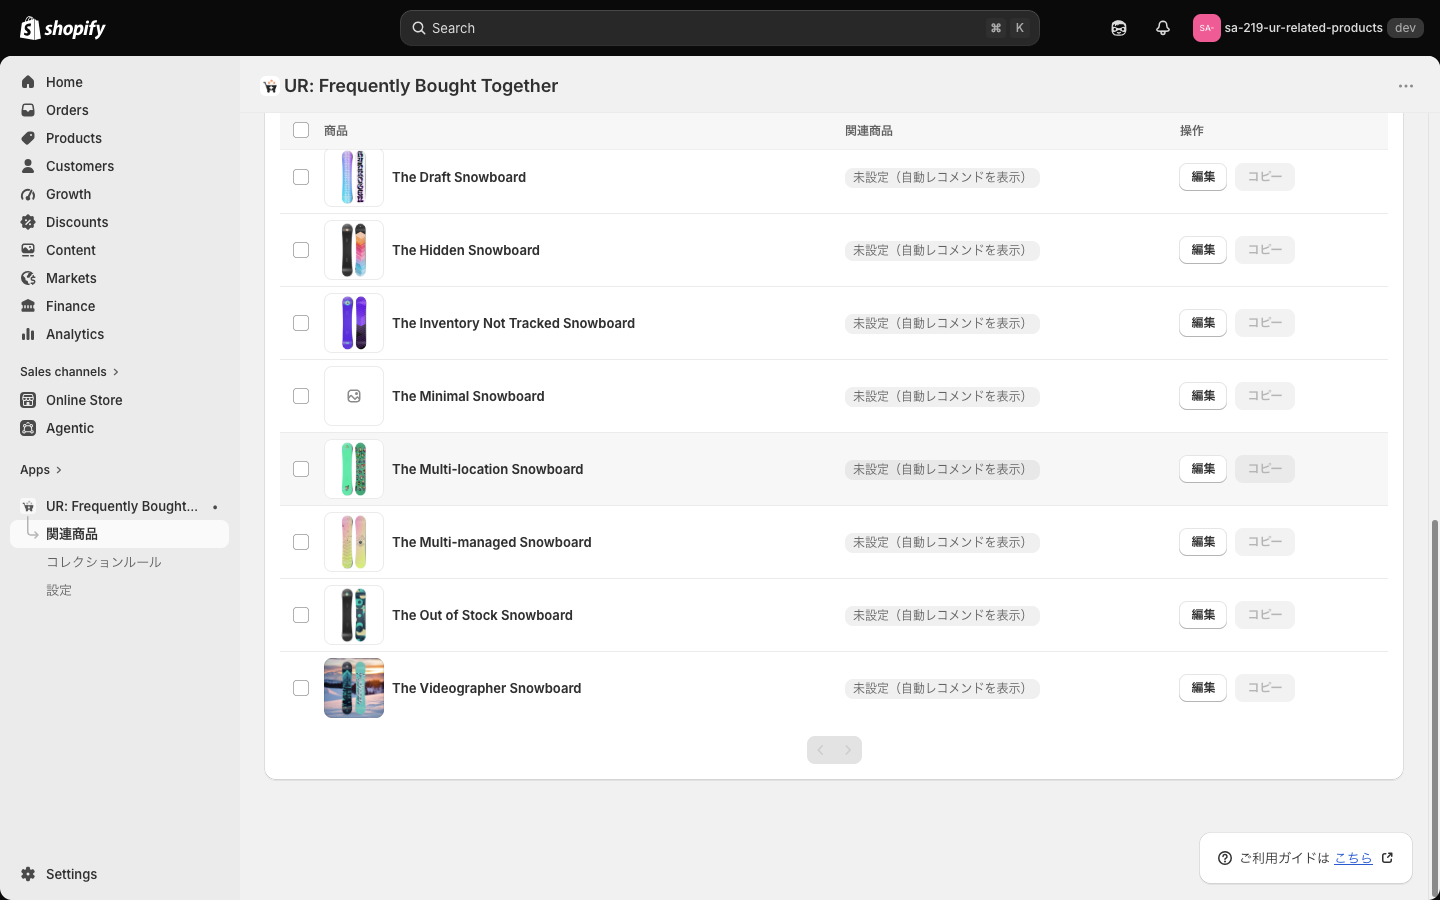Open the こちら usage guide link
The height and width of the screenshot is (900, 1440).
point(1353,858)
